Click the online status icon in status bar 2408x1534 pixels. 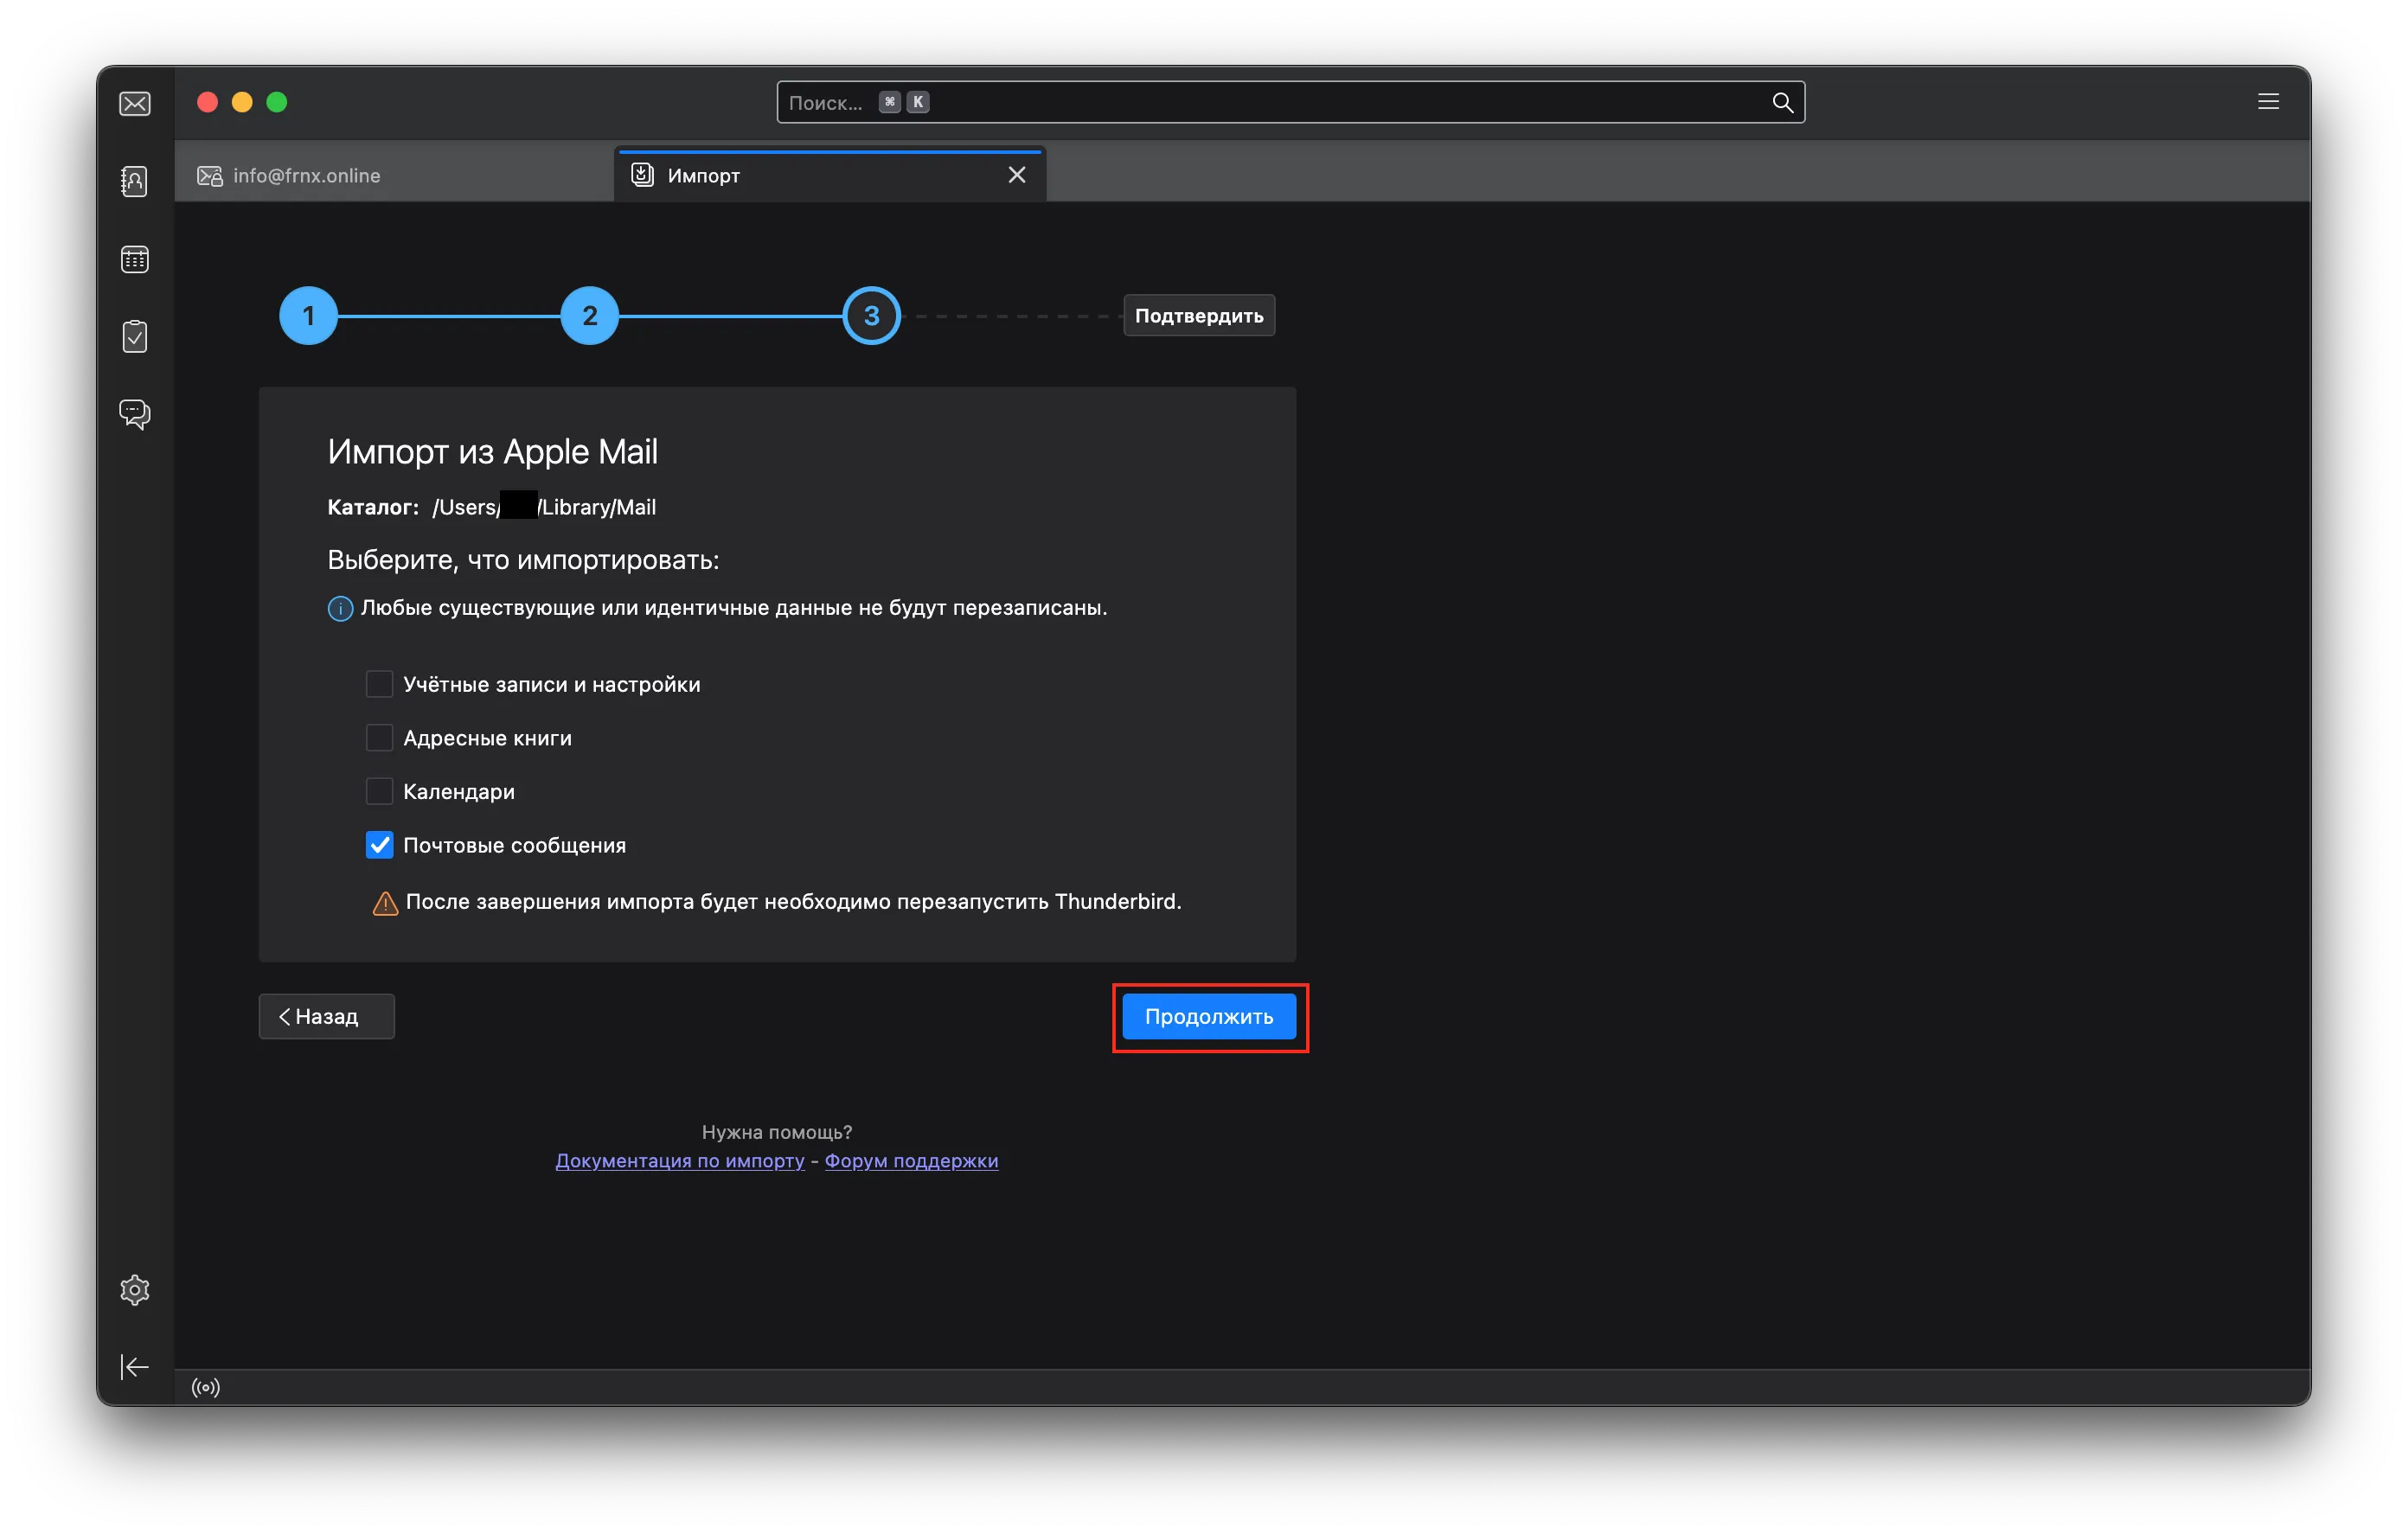tap(206, 1387)
